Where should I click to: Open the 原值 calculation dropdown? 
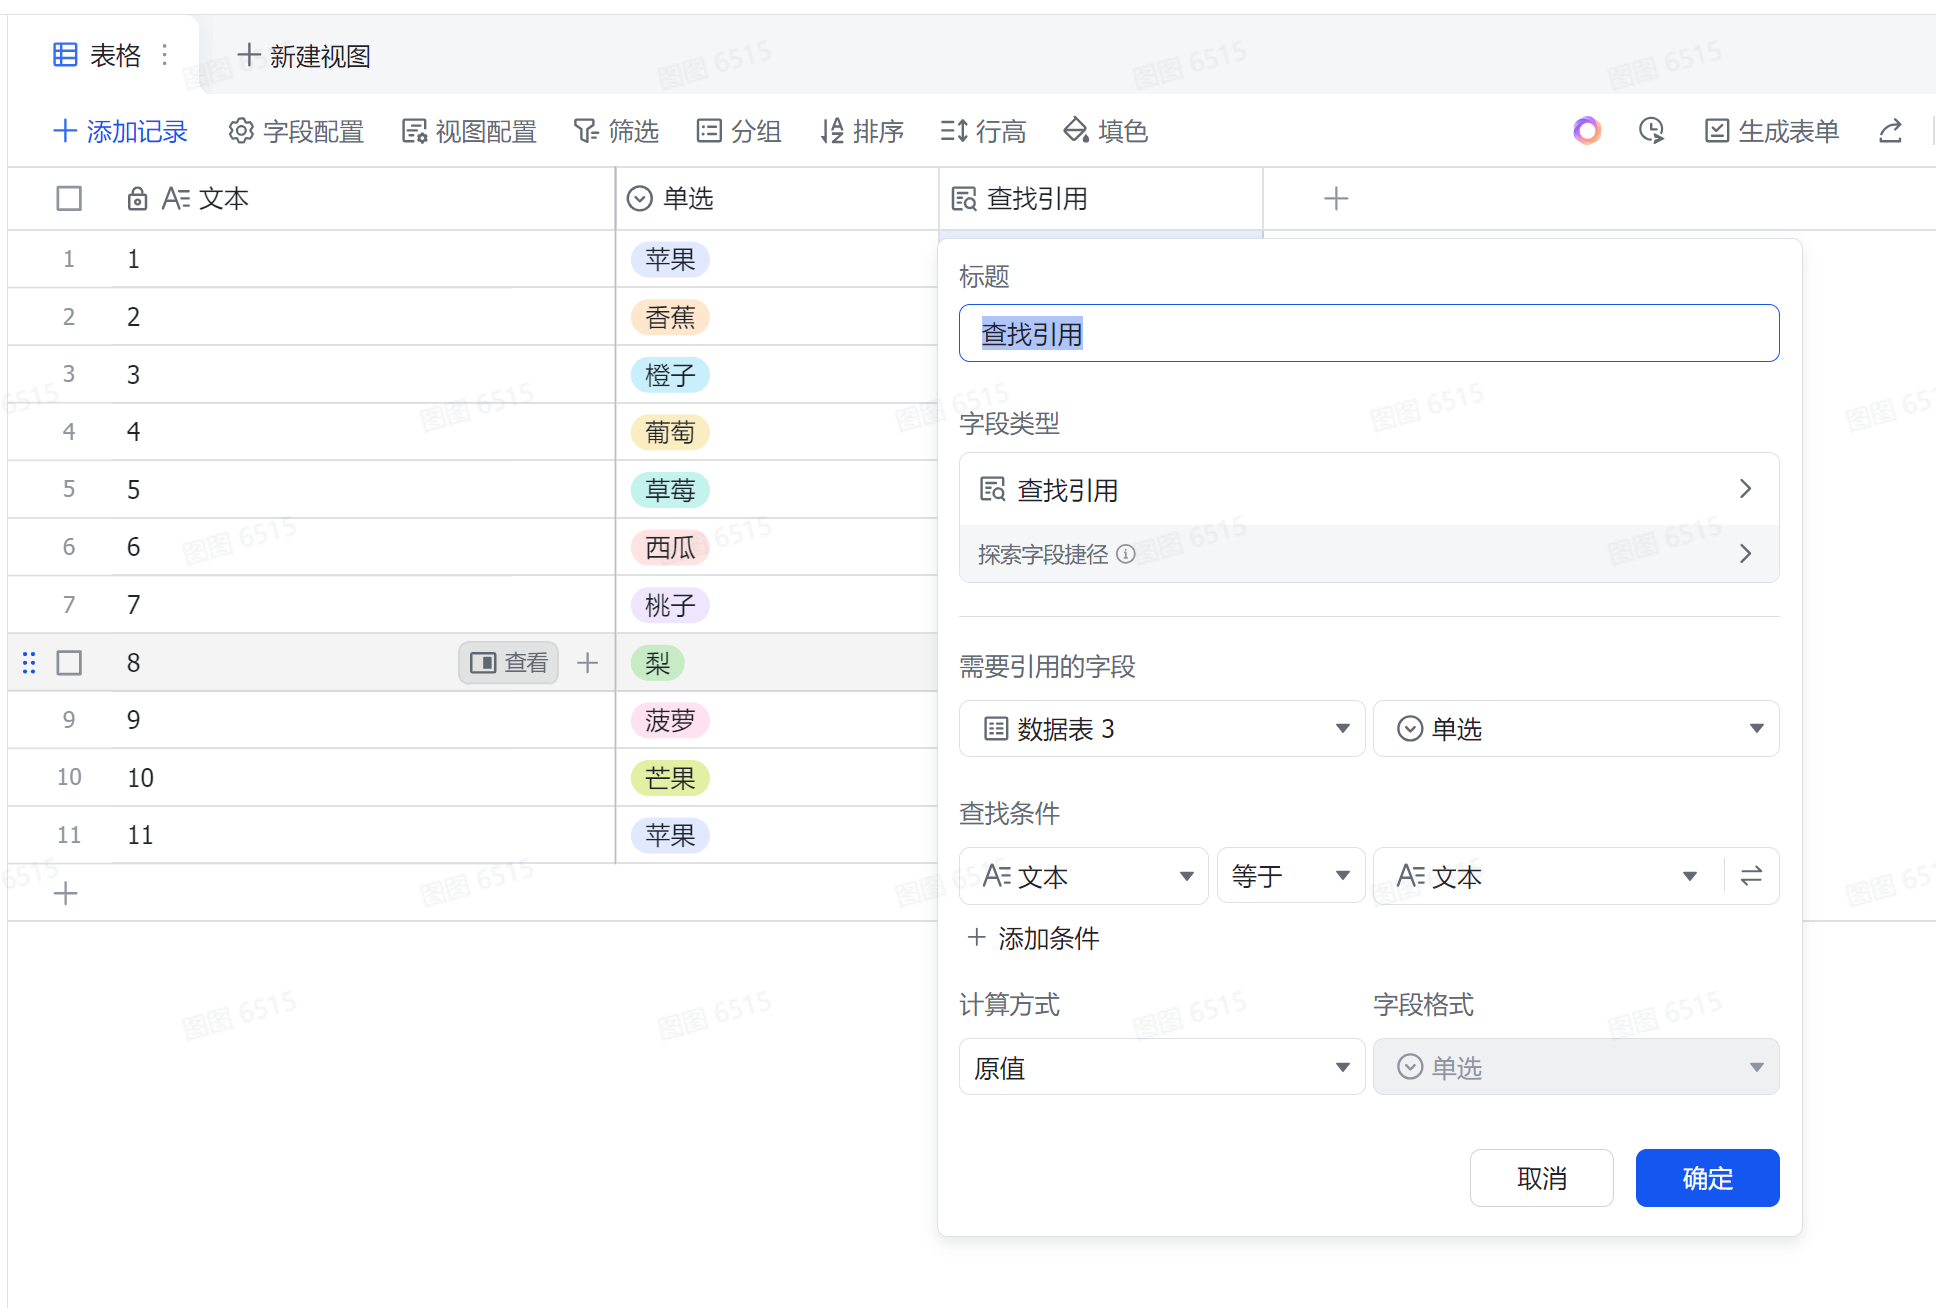tap(1162, 1067)
